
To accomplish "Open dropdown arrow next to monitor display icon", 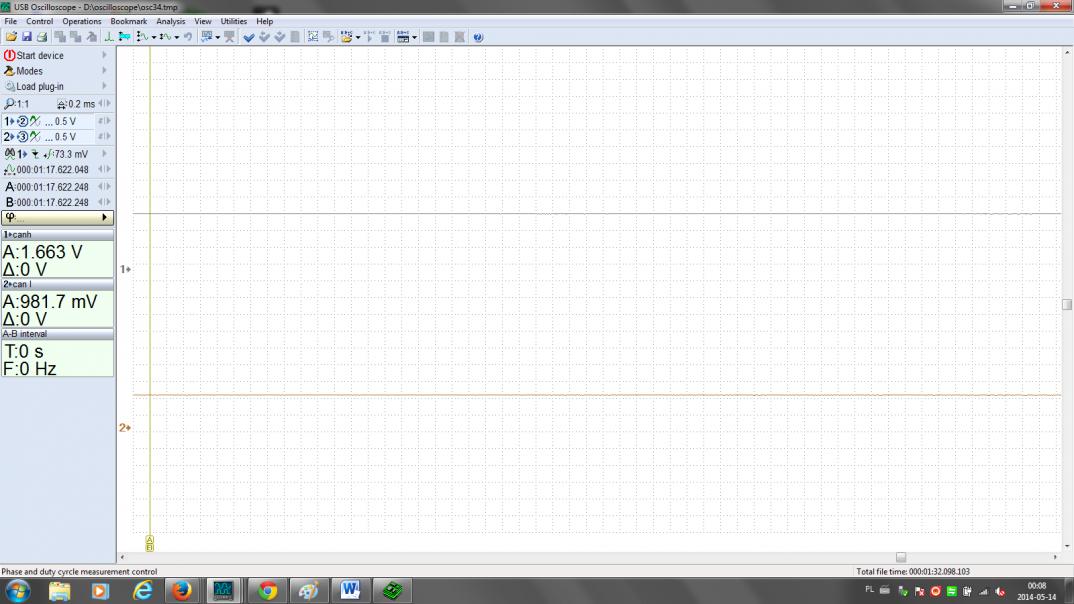I will (218, 37).
